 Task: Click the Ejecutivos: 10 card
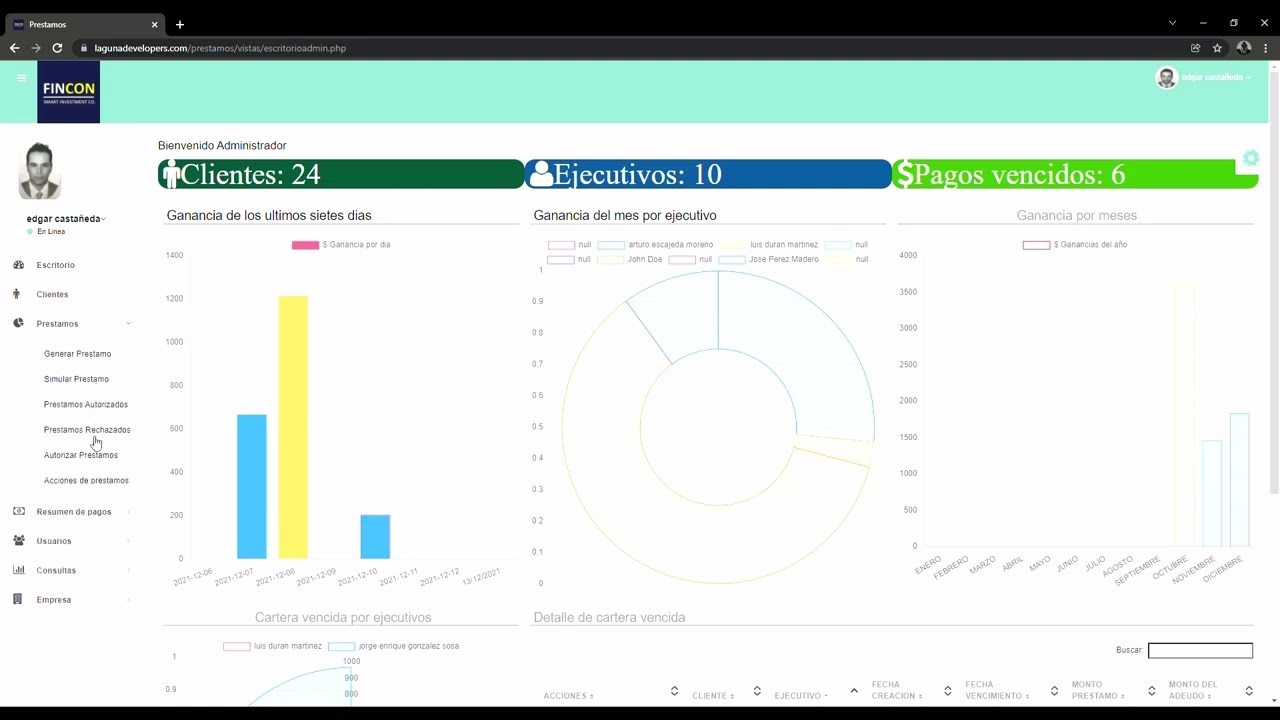(708, 174)
